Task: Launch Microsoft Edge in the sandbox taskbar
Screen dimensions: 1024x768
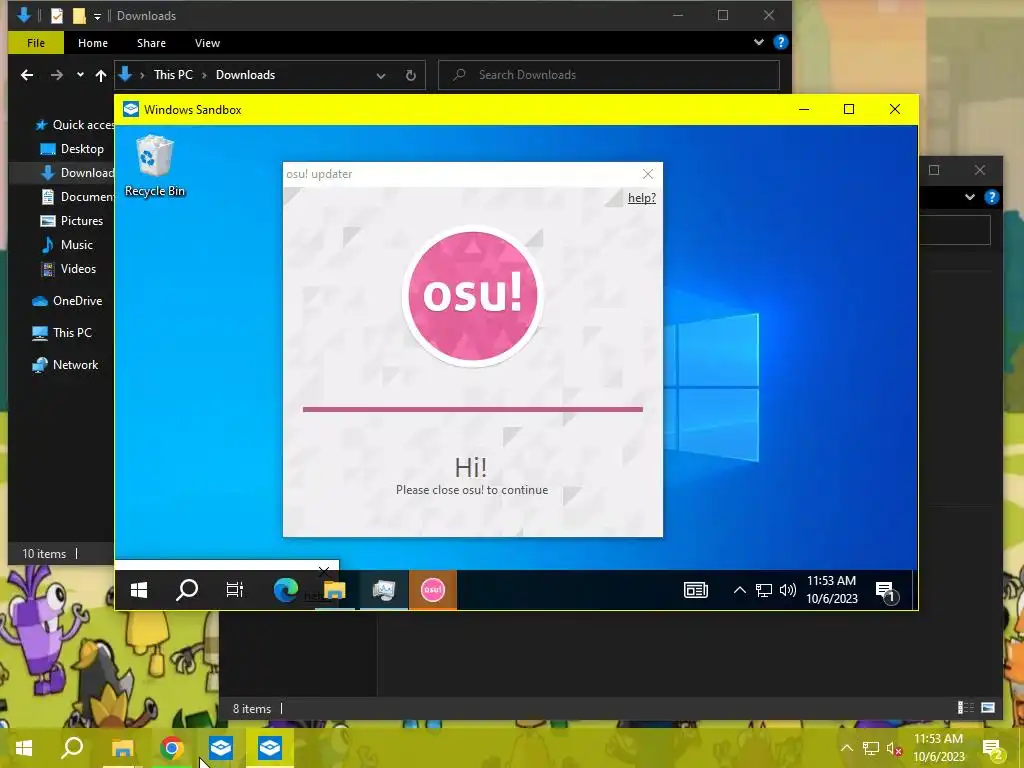Action: click(285, 590)
